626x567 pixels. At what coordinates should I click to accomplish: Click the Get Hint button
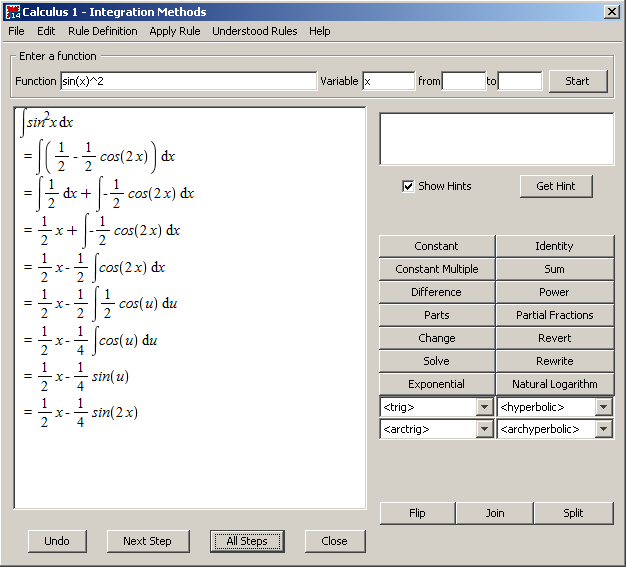point(556,186)
